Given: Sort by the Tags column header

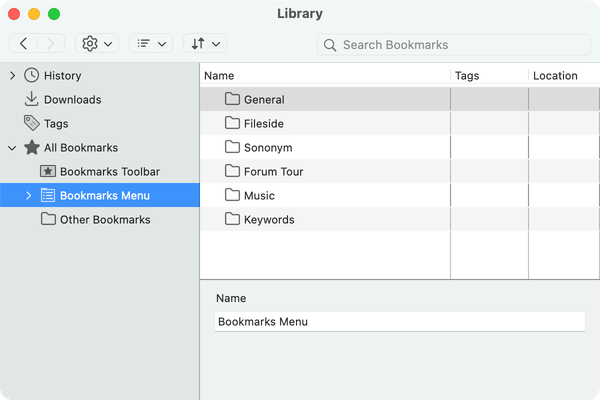Looking at the screenshot, I should tap(489, 76).
